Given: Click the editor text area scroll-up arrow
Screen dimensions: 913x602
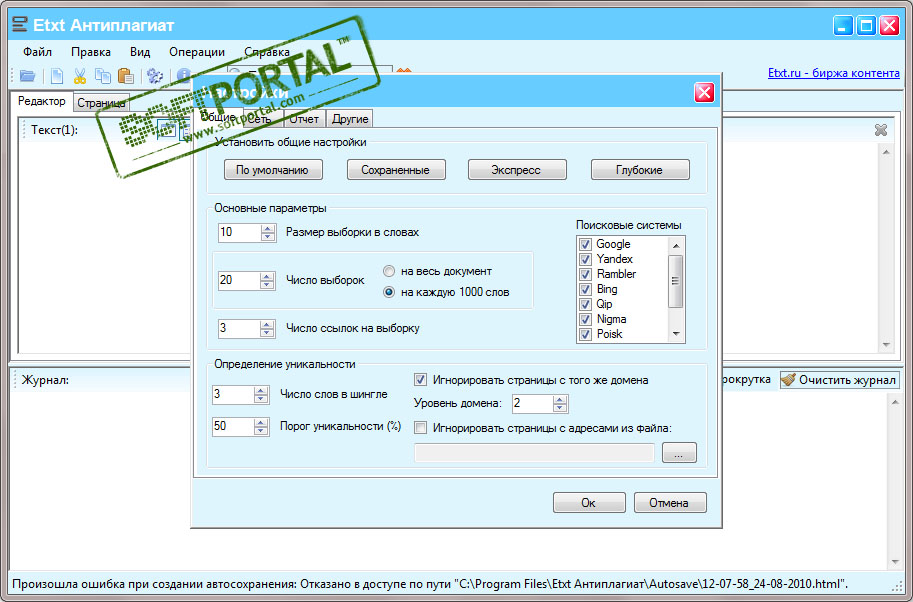Looking at the screenshot, I should [x=886, y=151].
